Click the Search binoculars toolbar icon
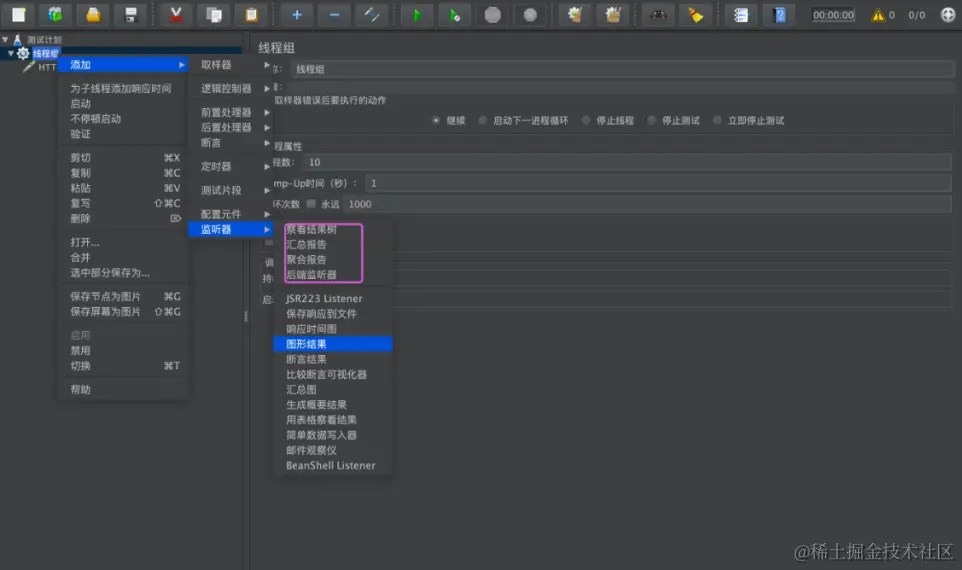The height and width of the screenshot is (570, 962). point(658,15)
